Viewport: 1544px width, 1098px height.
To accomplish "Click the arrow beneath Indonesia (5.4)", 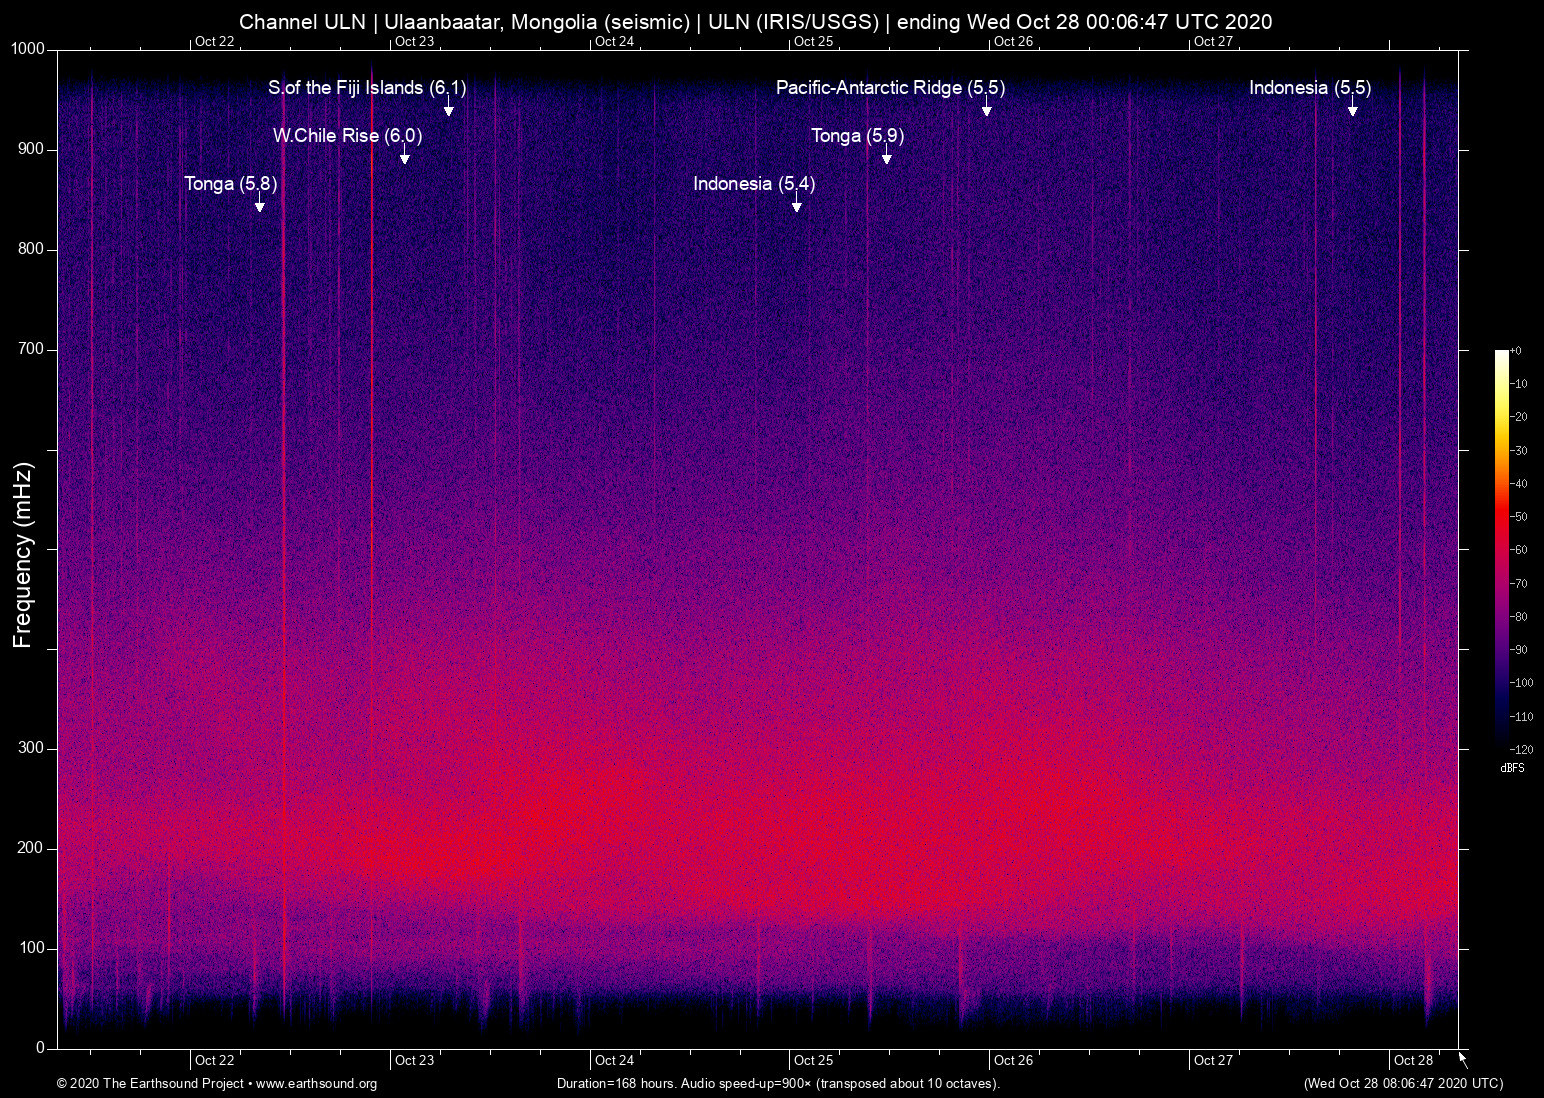I will point(797,205).
